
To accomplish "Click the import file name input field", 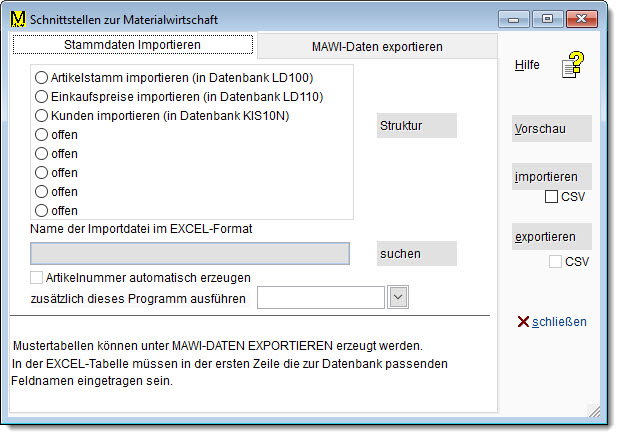I will click(190, 254).
